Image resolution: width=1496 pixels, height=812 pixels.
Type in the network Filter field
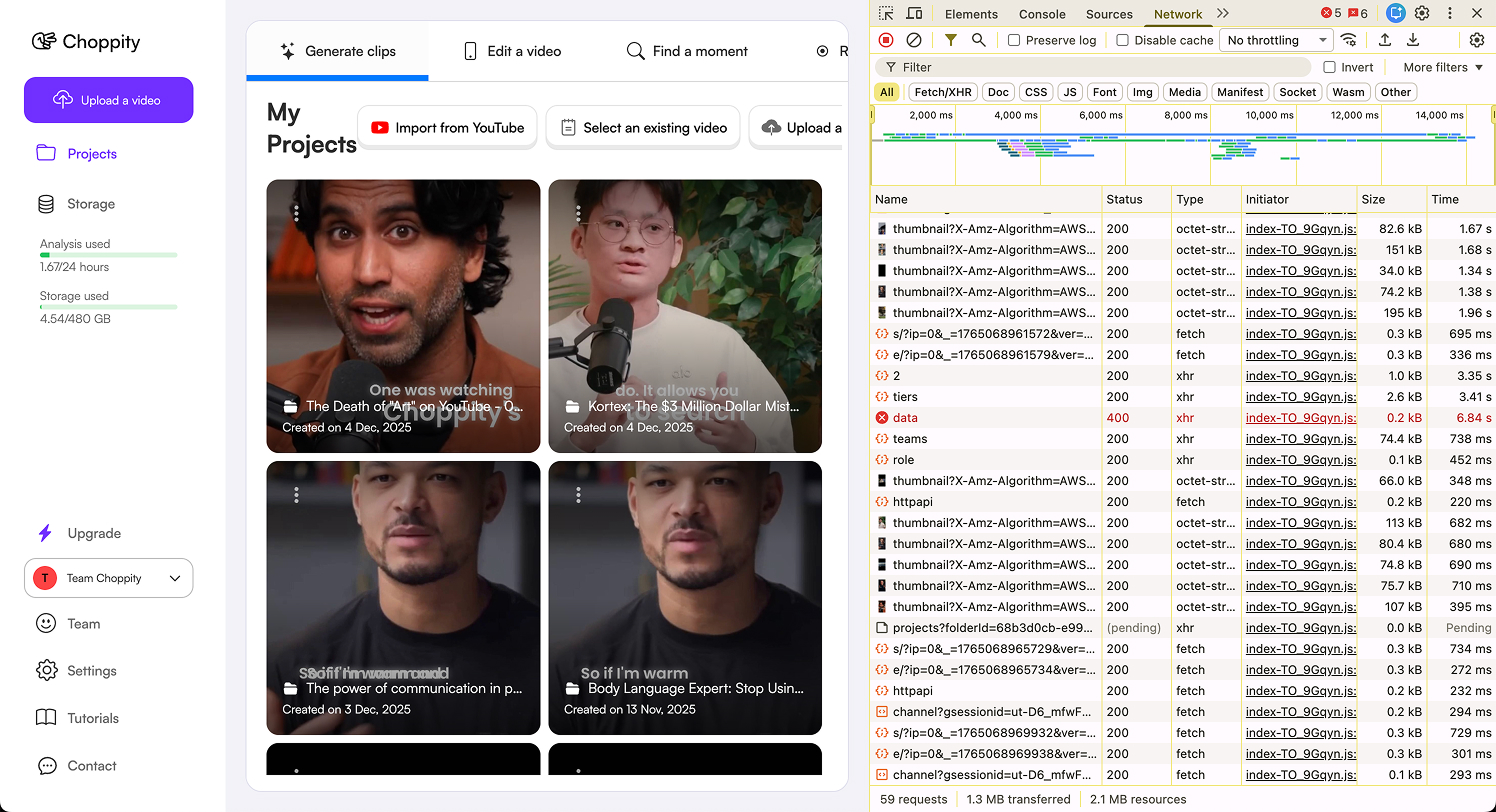click(x=1092, y=67)
